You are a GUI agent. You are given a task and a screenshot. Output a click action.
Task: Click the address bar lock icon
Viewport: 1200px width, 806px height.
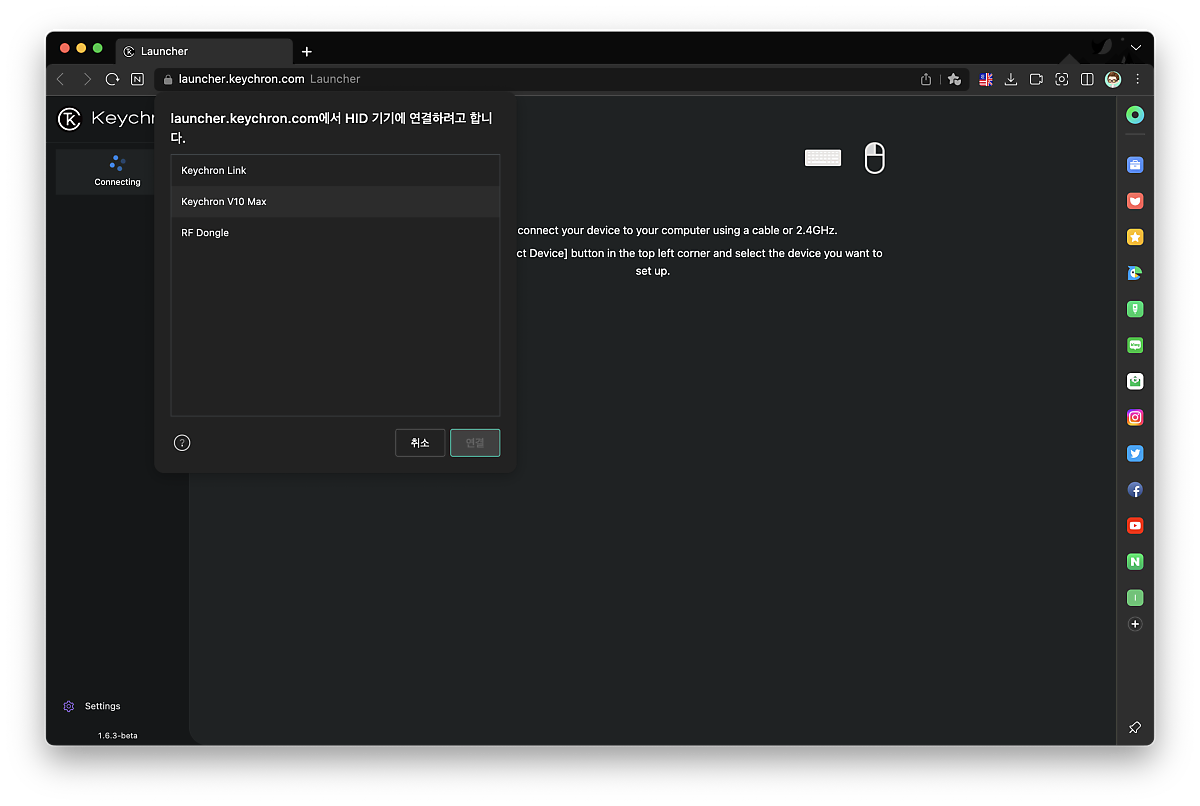click(168, 79)
